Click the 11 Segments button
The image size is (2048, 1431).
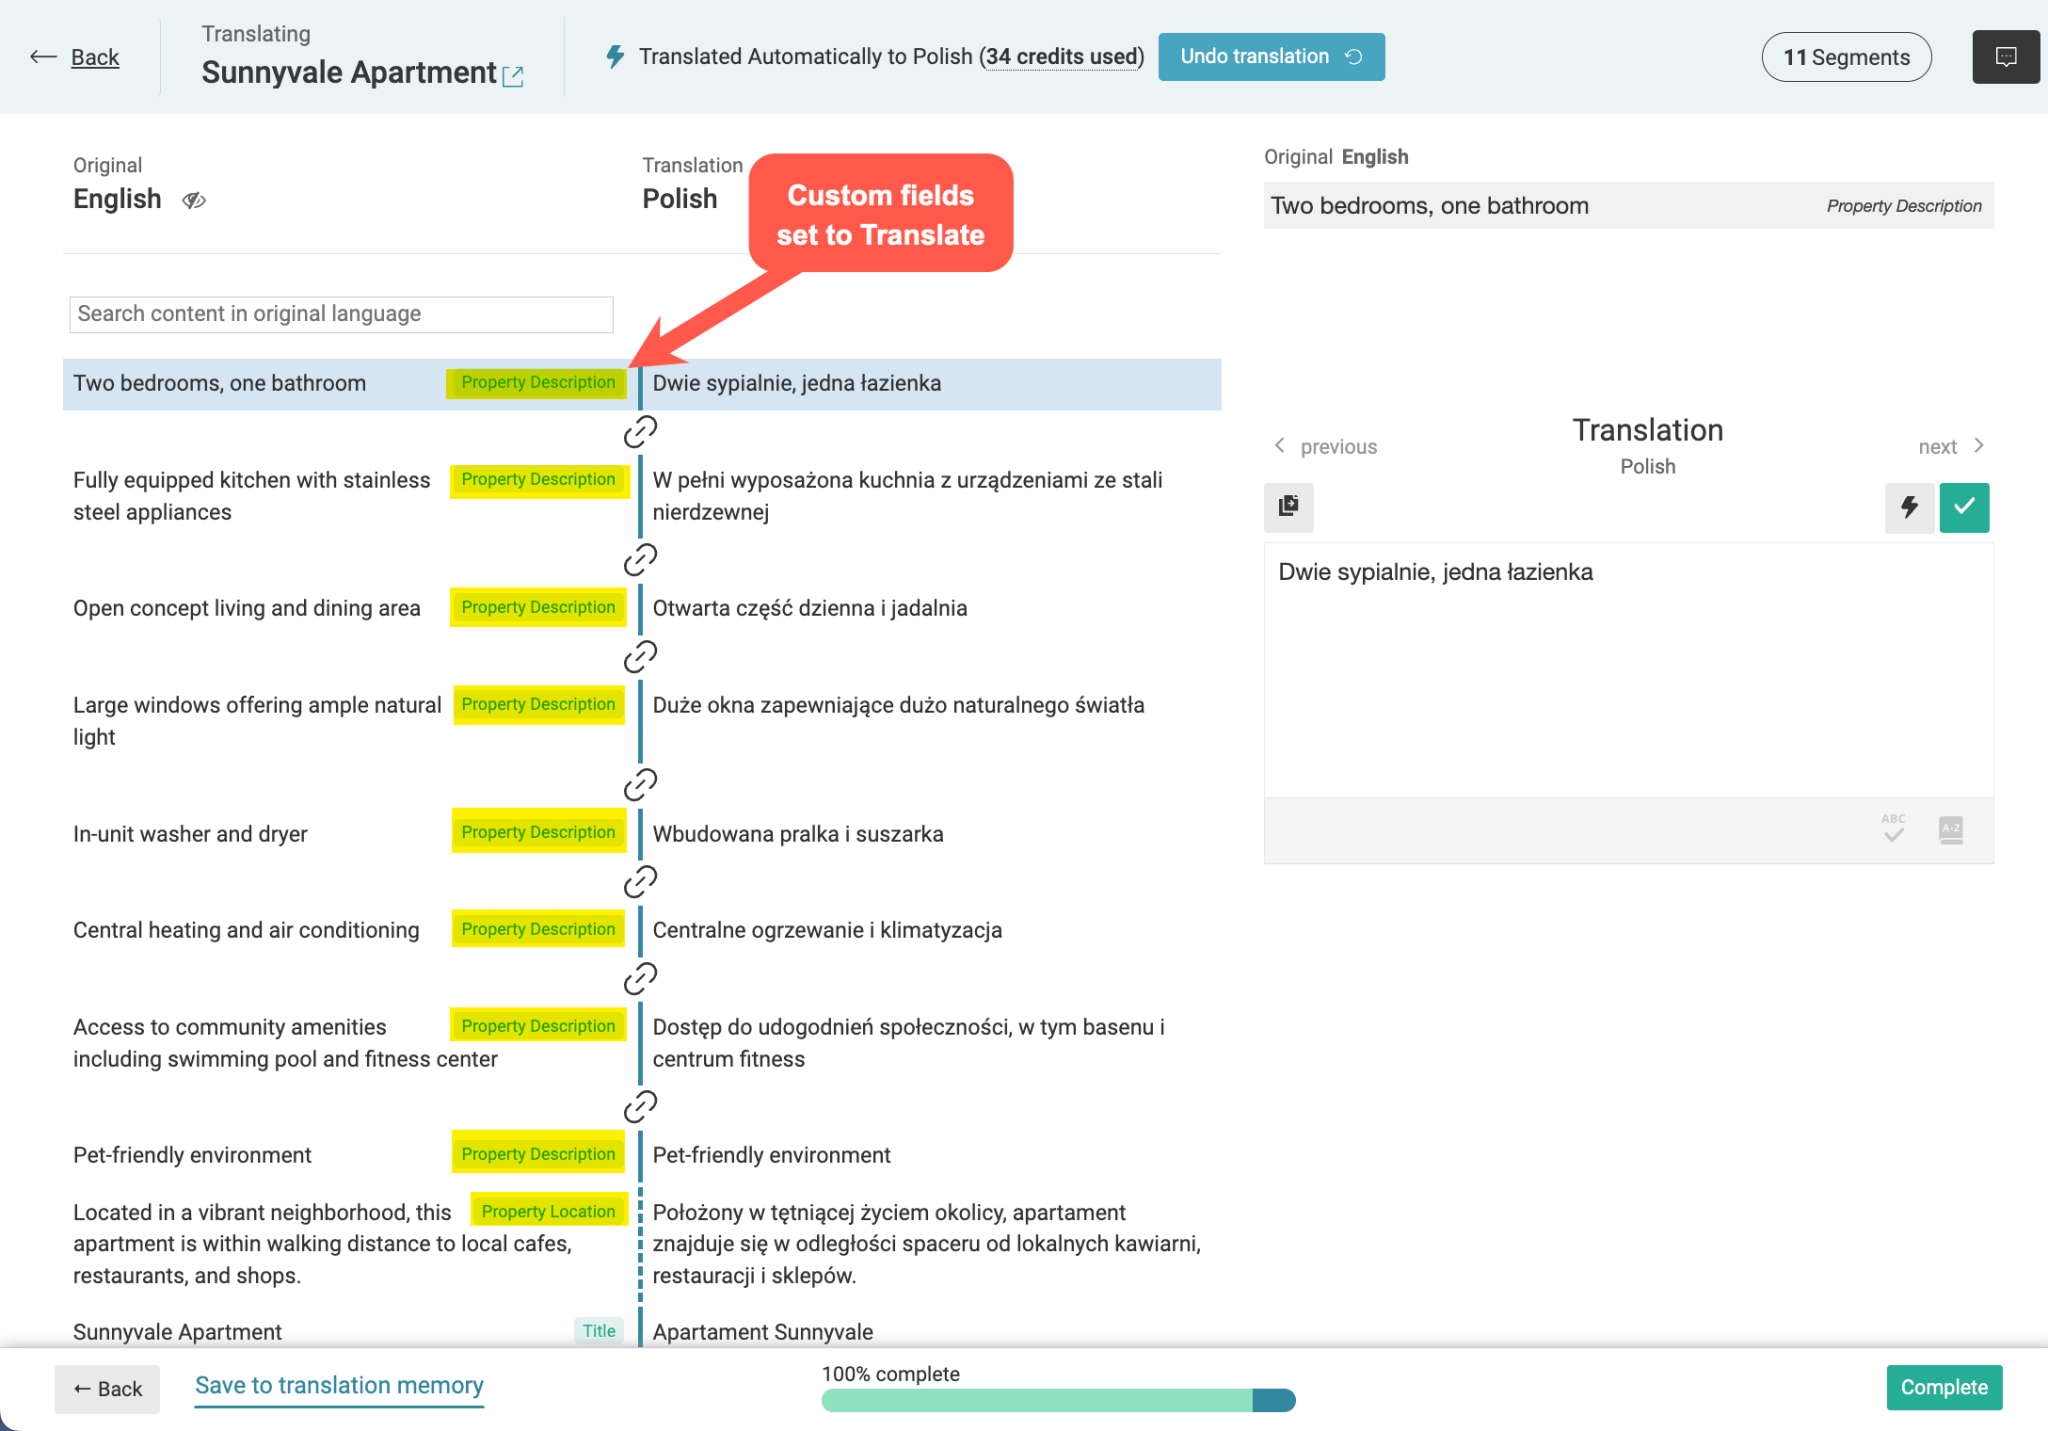click(1846, 57)
